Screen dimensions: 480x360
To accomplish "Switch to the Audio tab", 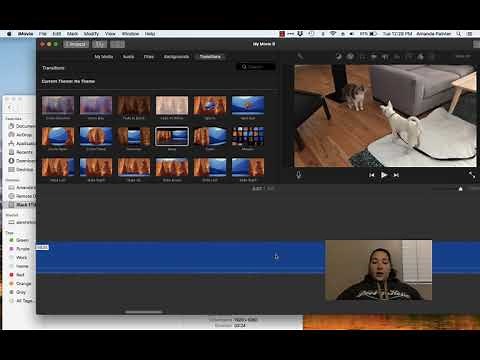I will tap(129, 57).
